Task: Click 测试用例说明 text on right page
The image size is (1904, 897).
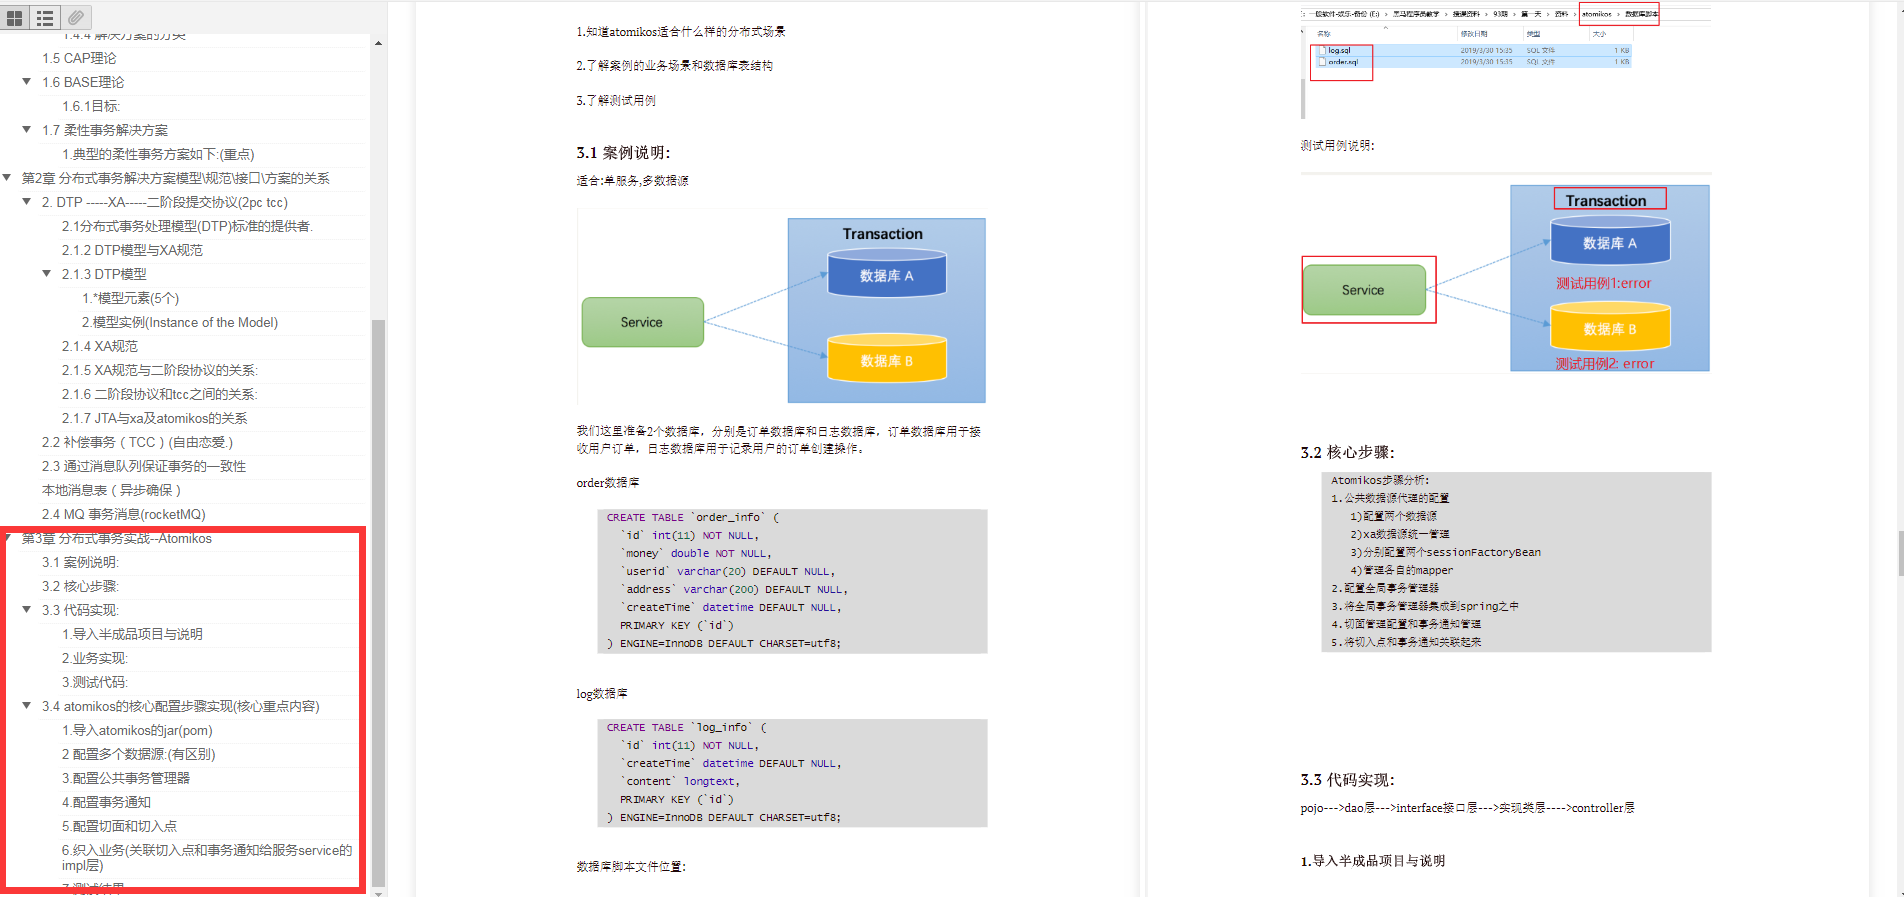Action: [1337, 145]
